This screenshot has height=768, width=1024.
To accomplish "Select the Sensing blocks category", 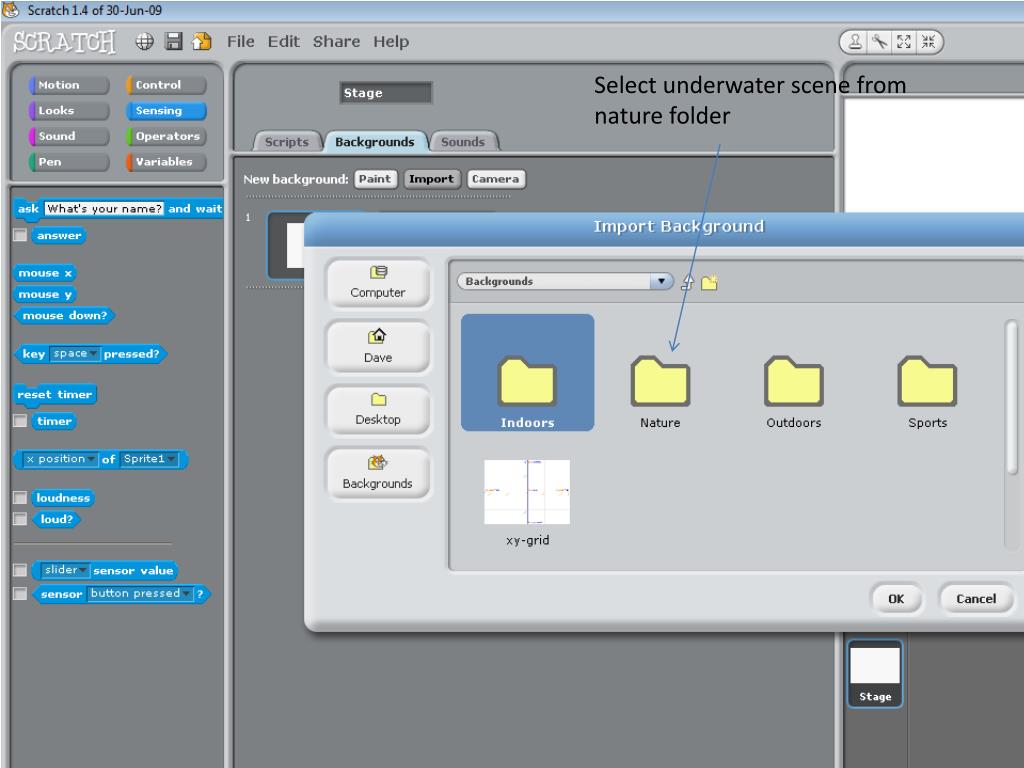I will tap(166, 110).
